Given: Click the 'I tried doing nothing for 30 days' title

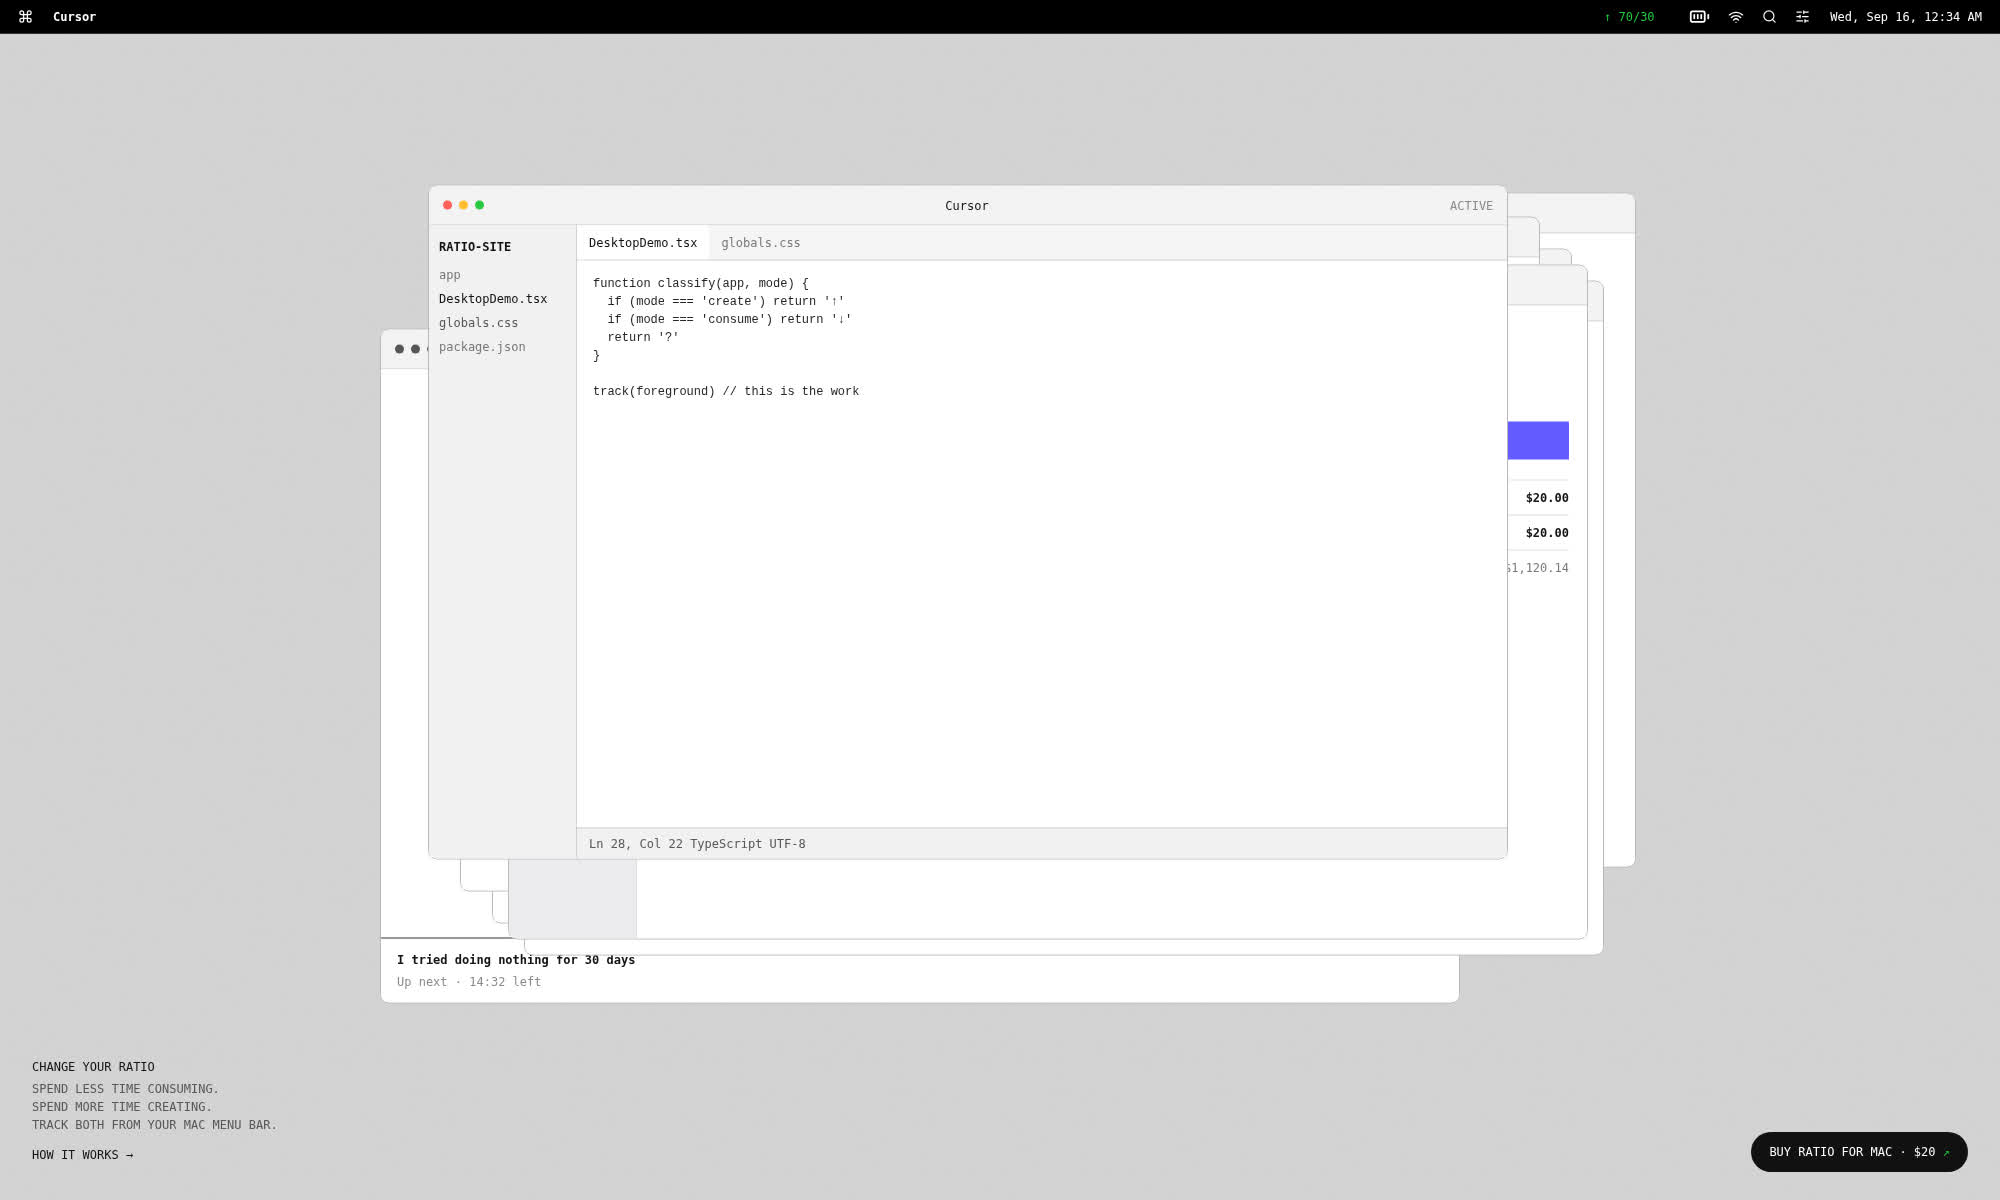Looking at the screenshot, I should click(516, 960).
